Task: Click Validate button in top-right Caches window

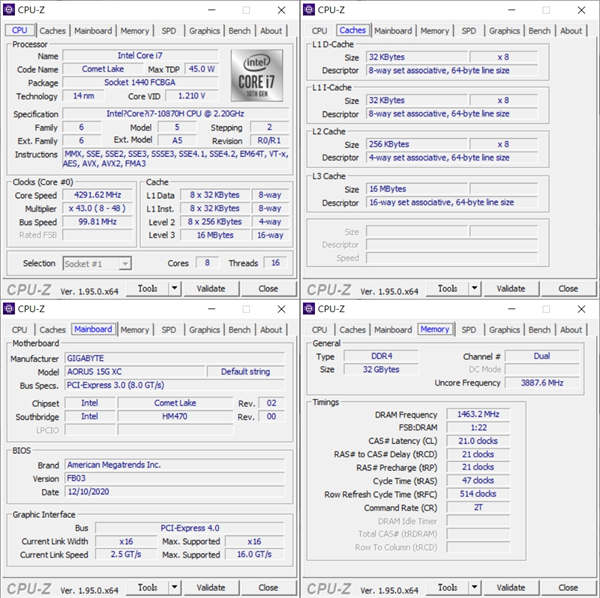Action: pyautogui.click(x=511, y=288)
